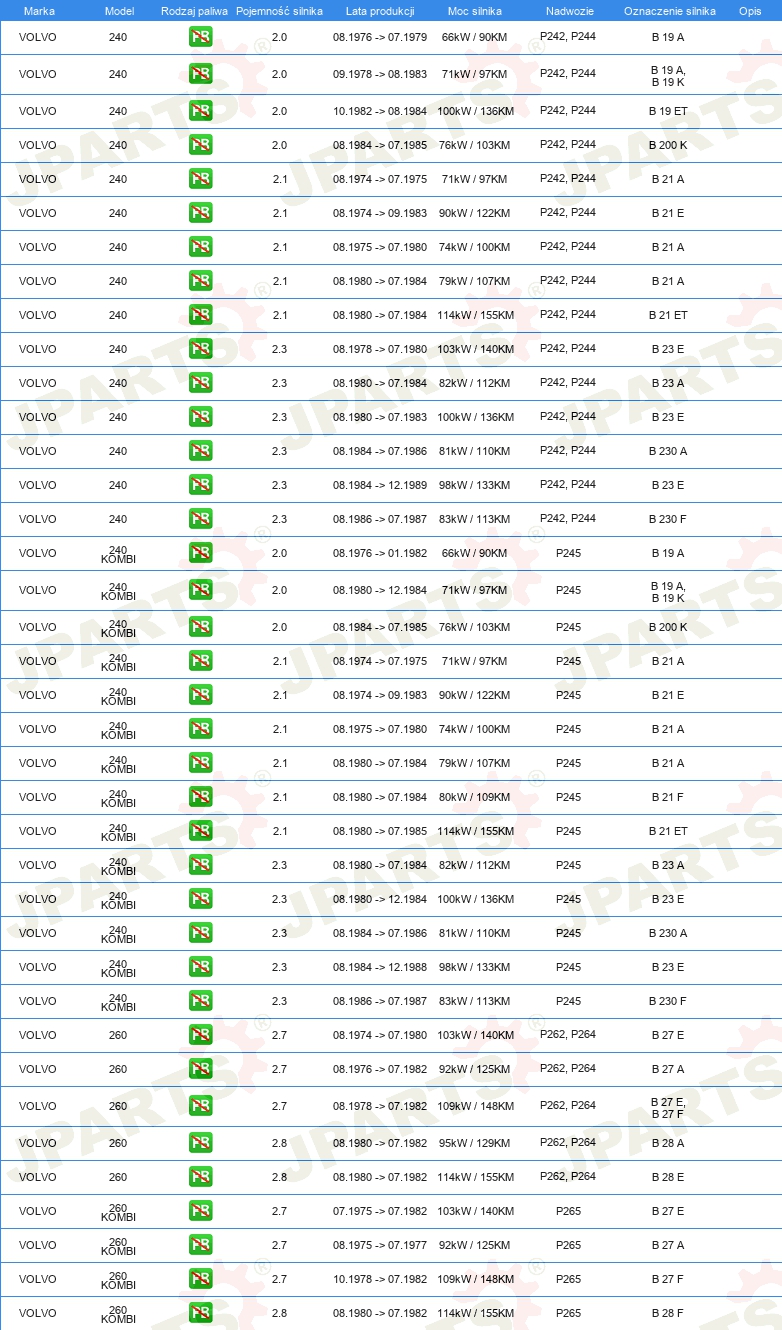Click fuel icon in the 95kW / 129KM row

click(x=201, y=1143)
